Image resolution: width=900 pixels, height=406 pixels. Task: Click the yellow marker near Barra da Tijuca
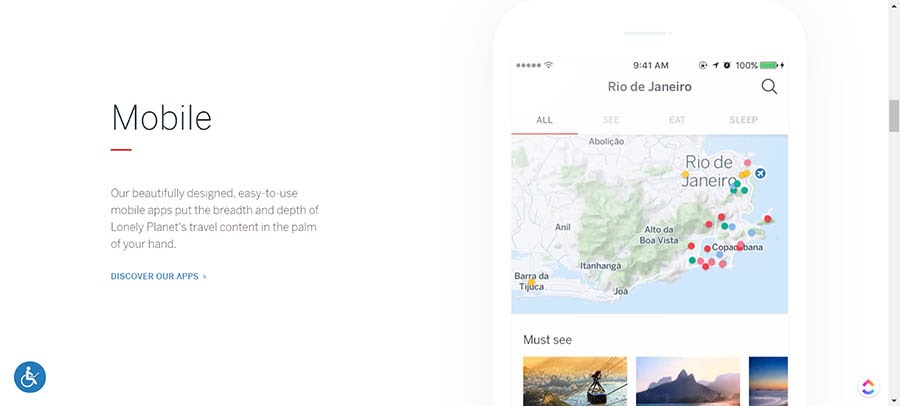[531, 284]
